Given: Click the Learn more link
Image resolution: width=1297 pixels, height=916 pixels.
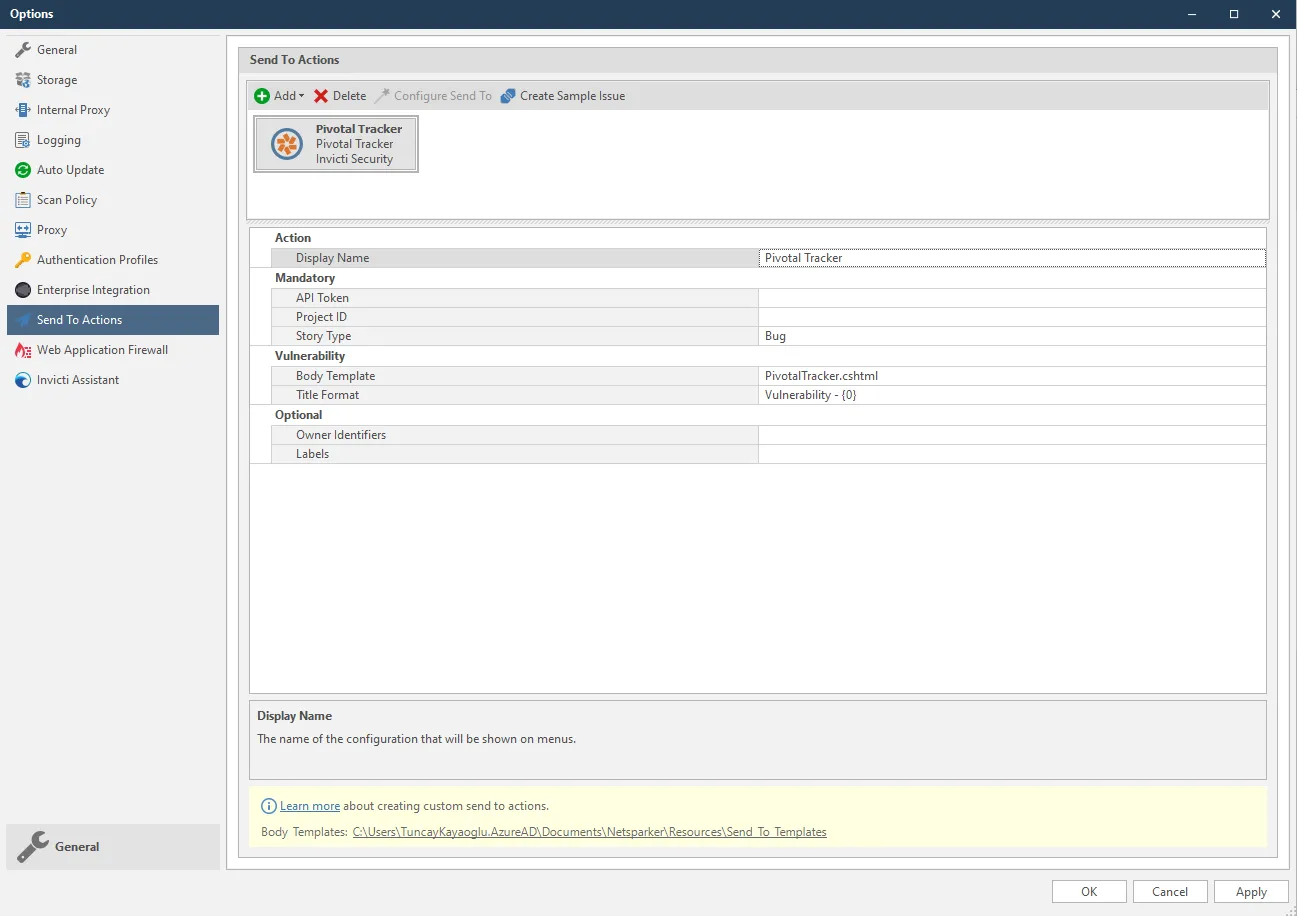Looking at the screenshot, I should [x=310, y=805].
